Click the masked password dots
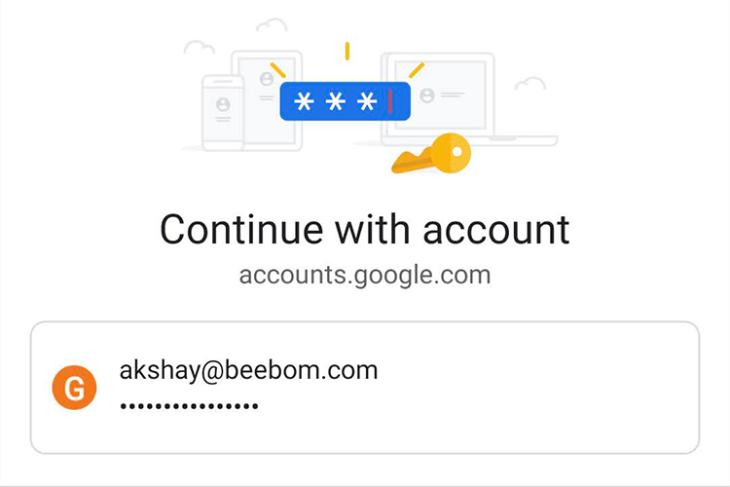The width and height of the screenshot is (730, 487). [x=189, y=406]
